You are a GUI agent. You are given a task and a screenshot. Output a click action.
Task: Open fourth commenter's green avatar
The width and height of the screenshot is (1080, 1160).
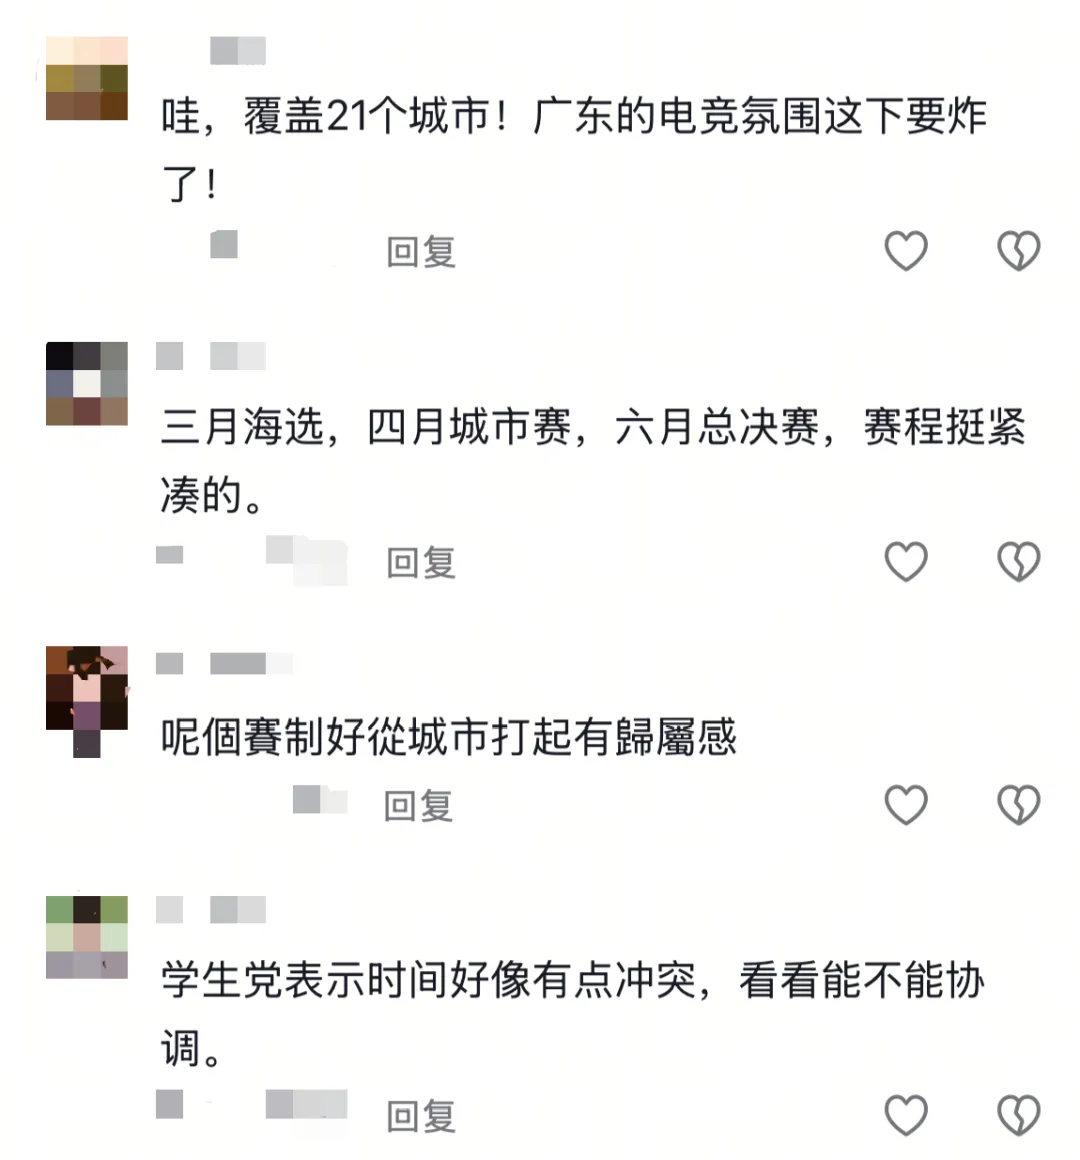[x=87, y=937]
